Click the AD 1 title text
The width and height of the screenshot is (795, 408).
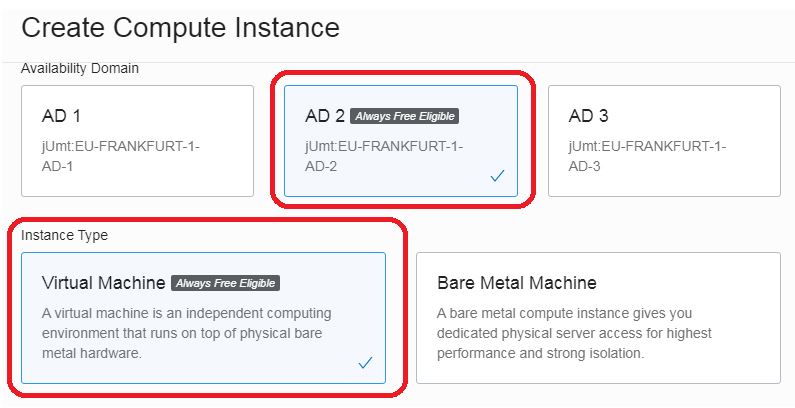61,116
